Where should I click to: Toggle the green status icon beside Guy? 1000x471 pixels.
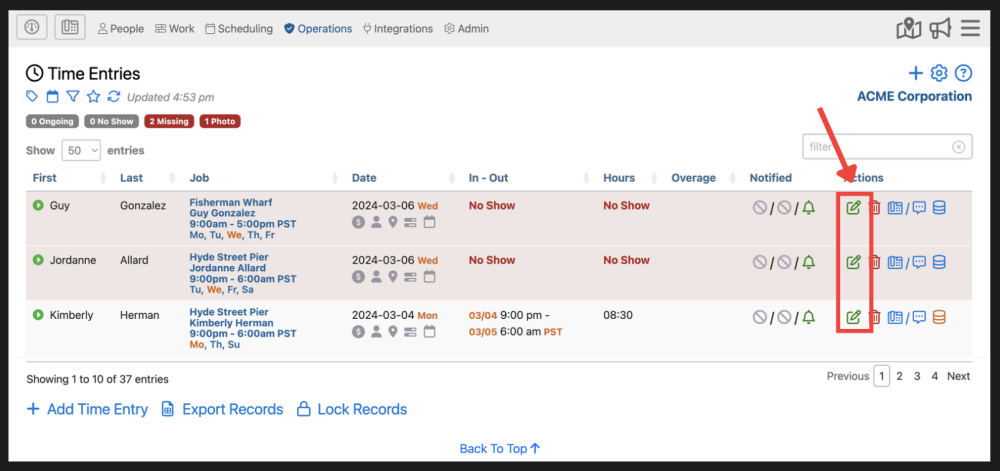click(38, 206)
